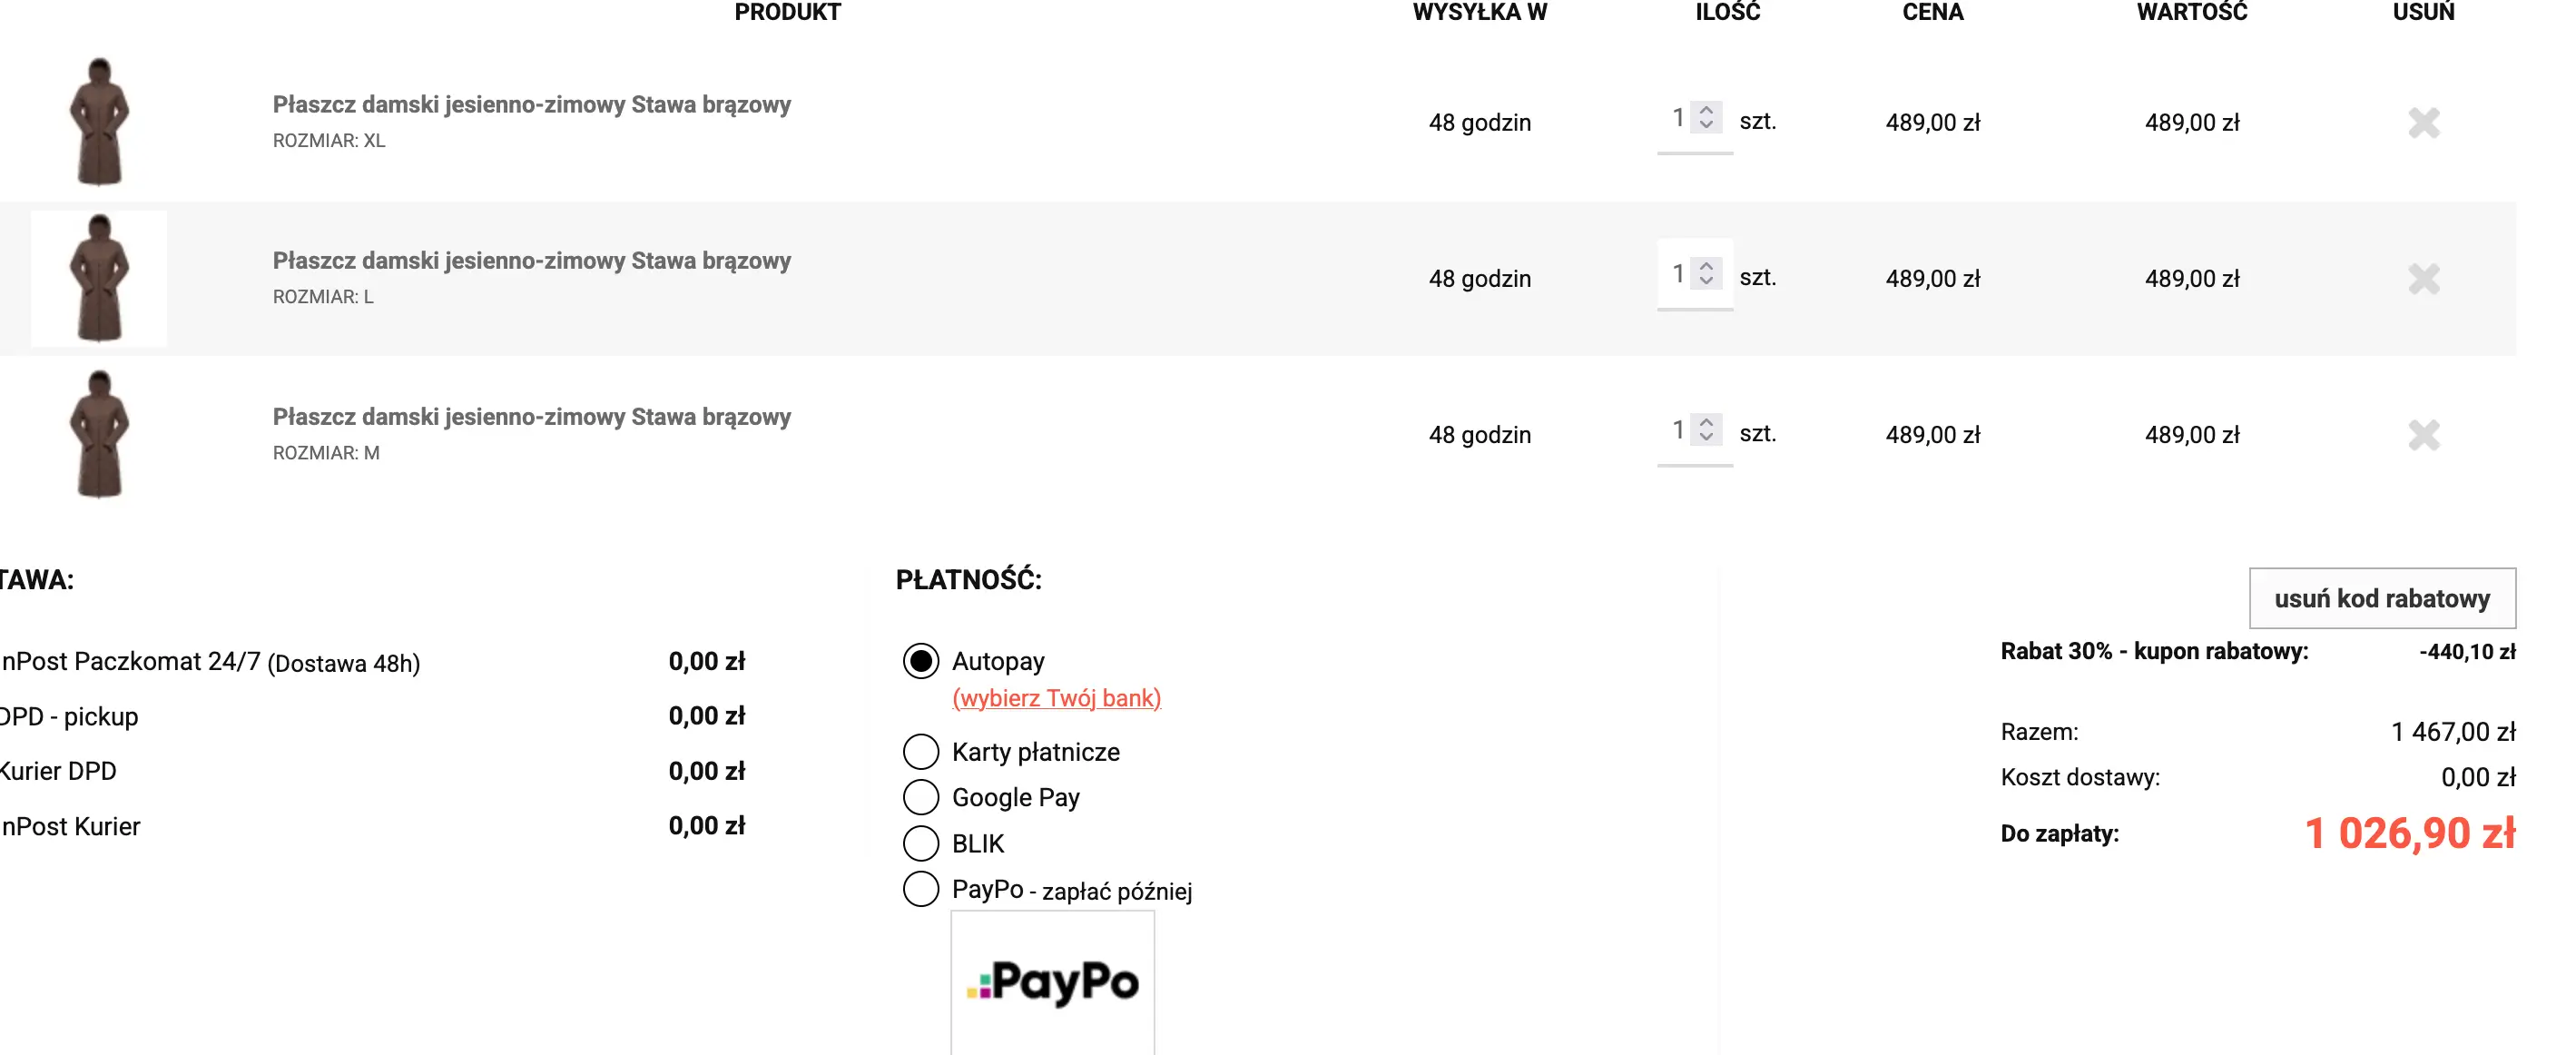The height and width of the screenshot is (1055, 2576).
Task: Pick BLIK as payment method
Action: tap(920, 843)
